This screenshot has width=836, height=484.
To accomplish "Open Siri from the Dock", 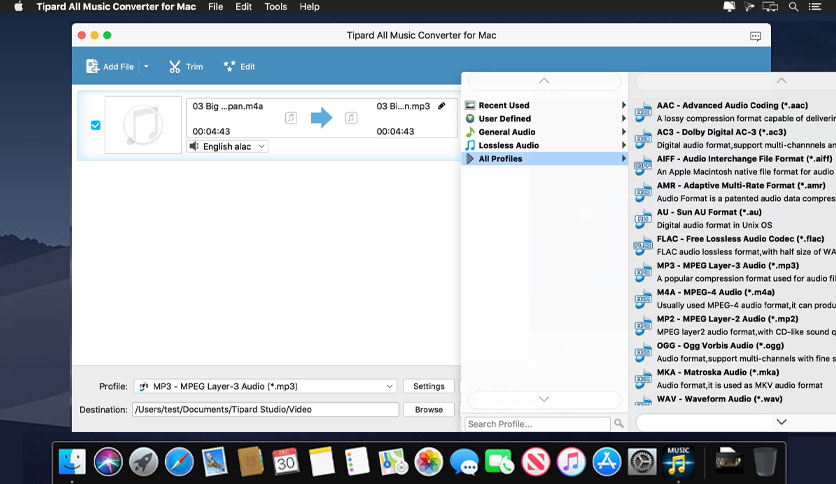I will (x=108, y=461).
